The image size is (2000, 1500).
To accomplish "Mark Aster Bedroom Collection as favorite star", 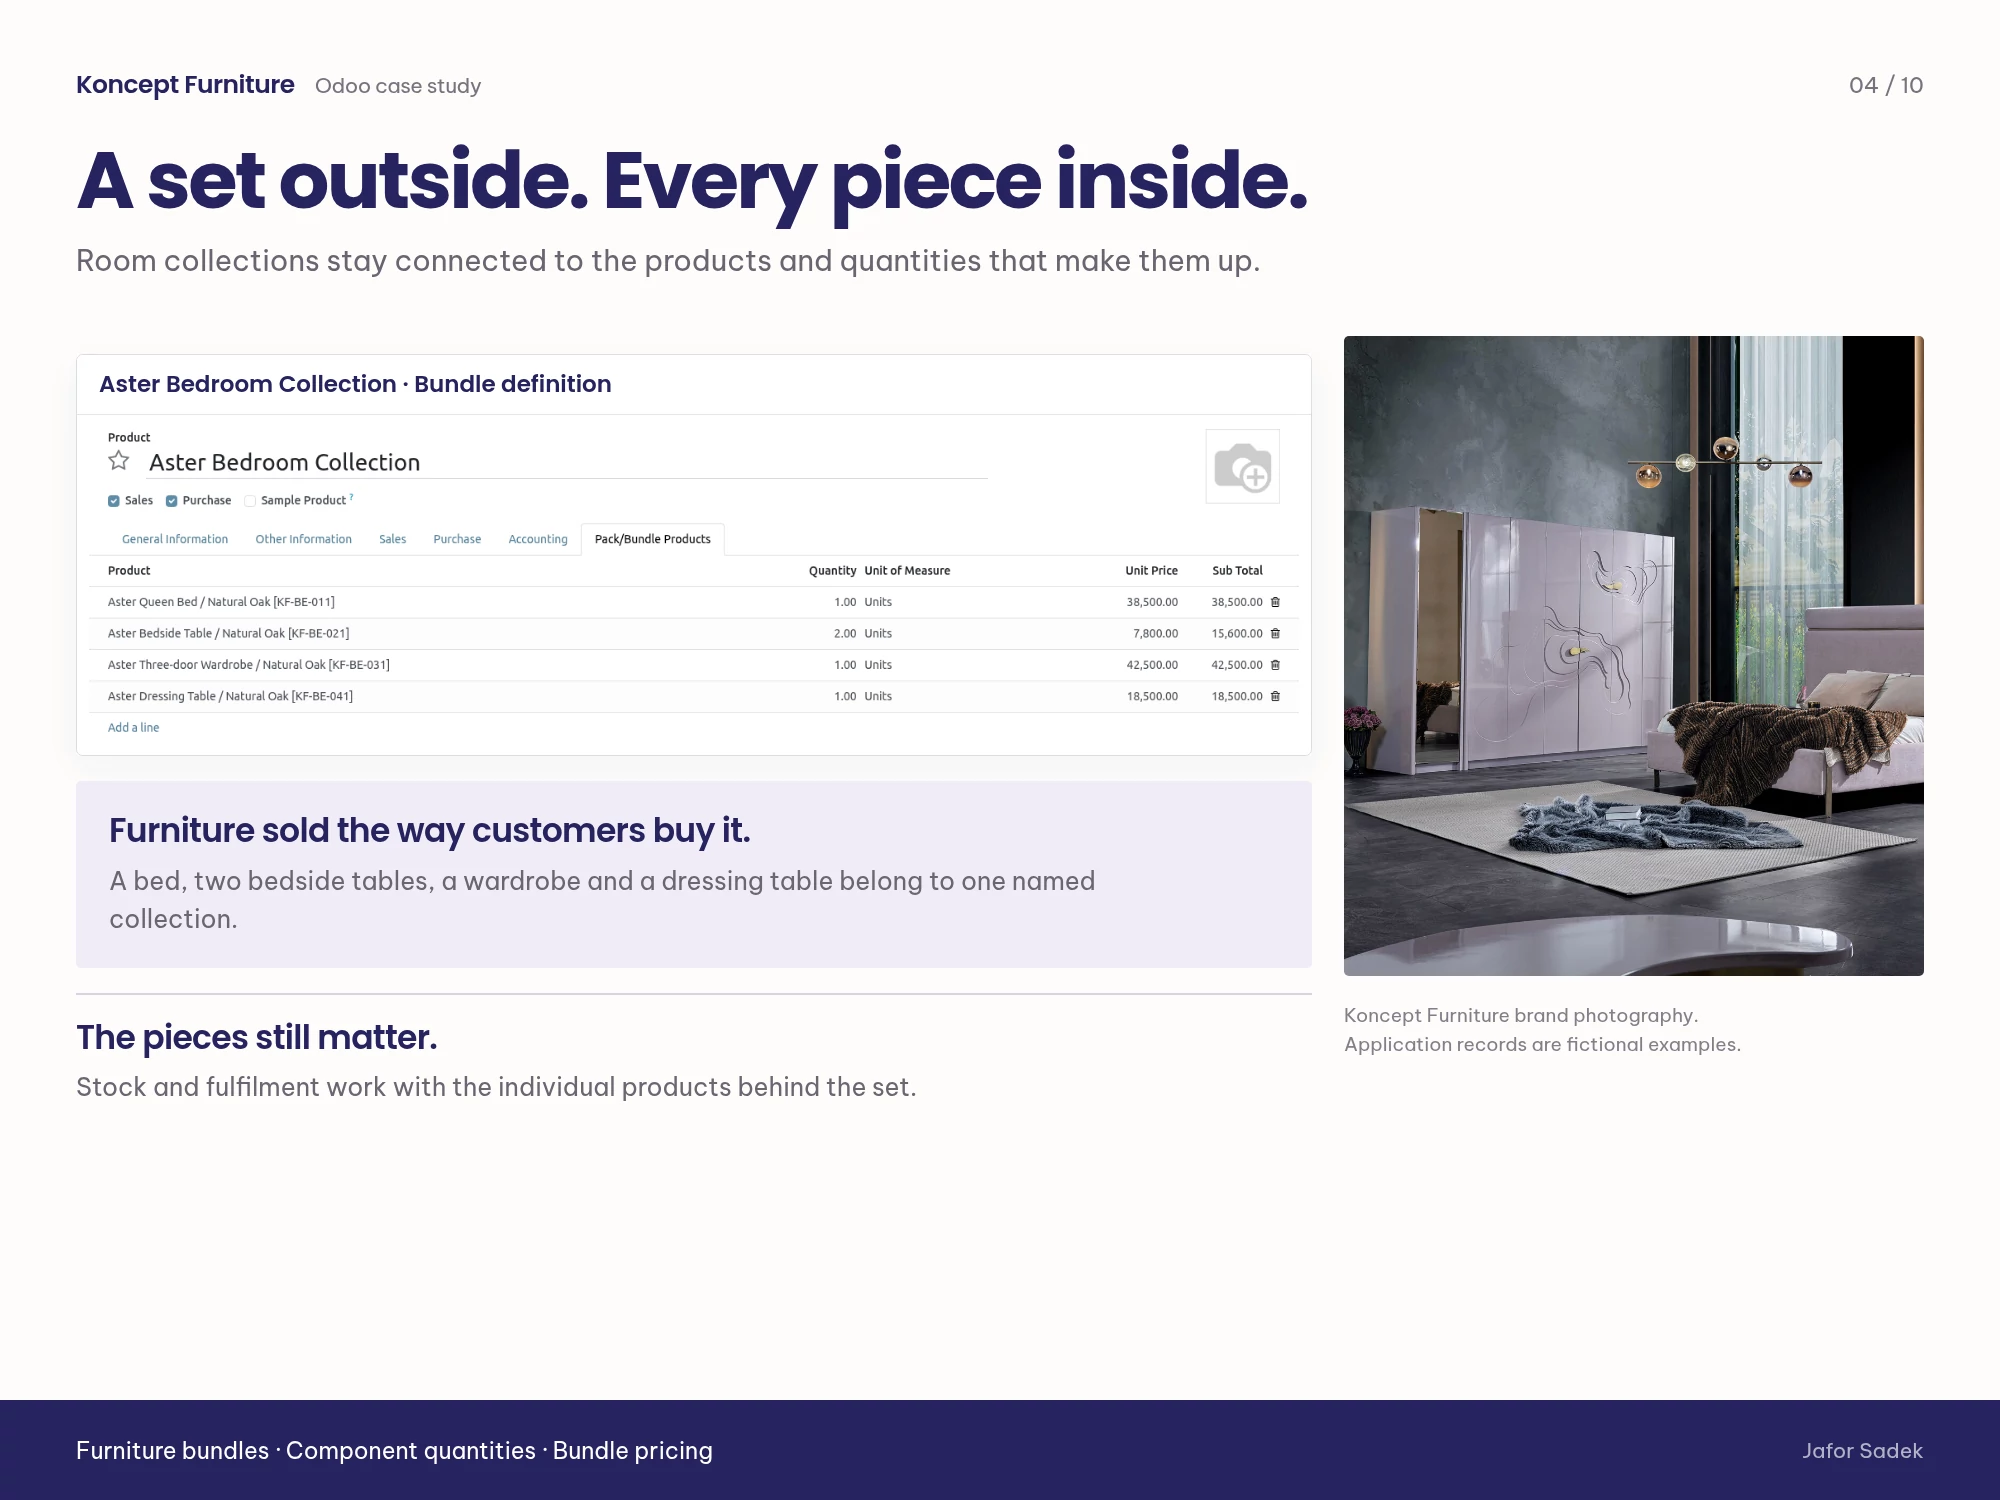I will 119,461.
